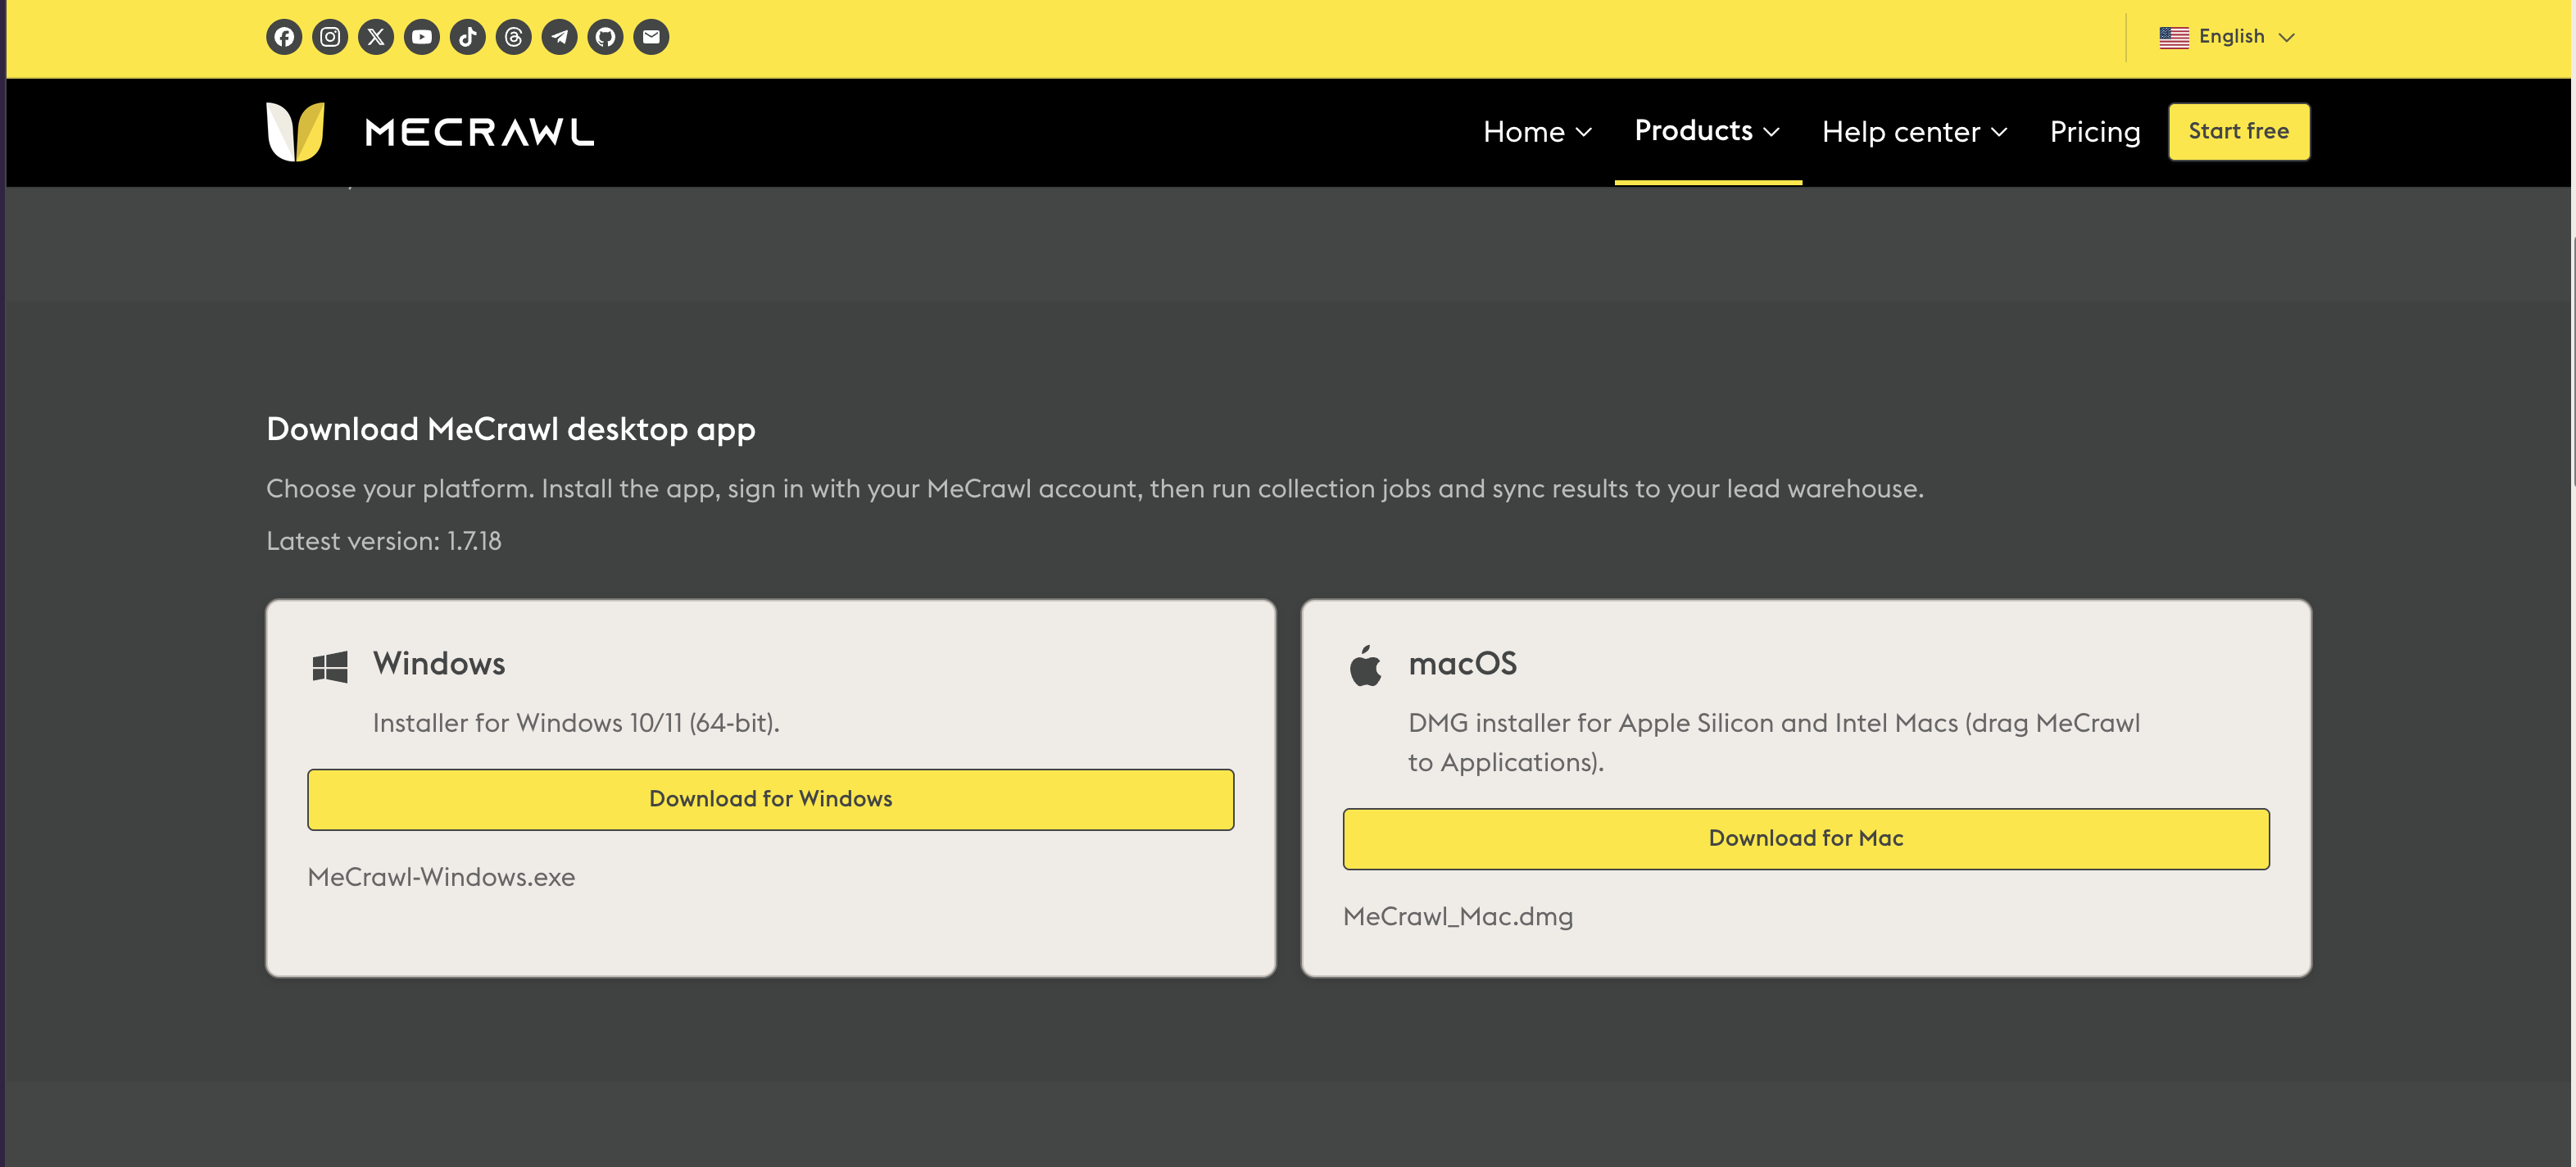Open the Telegram social icon

560,37
